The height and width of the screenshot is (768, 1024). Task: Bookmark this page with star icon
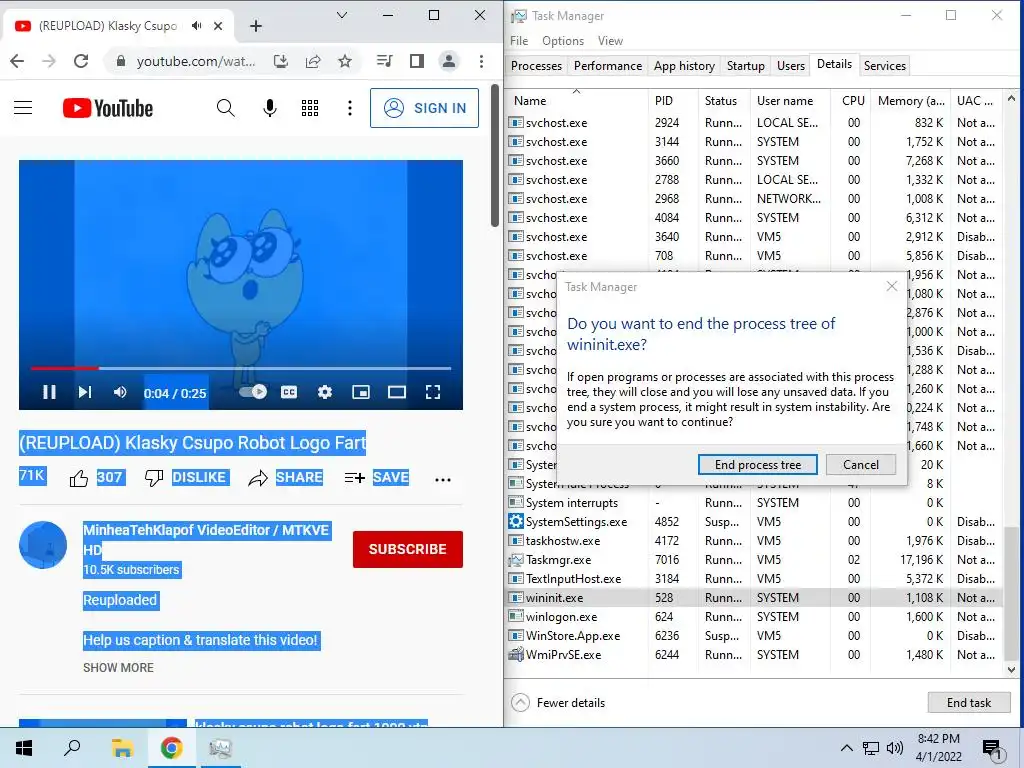click(345, 61)
